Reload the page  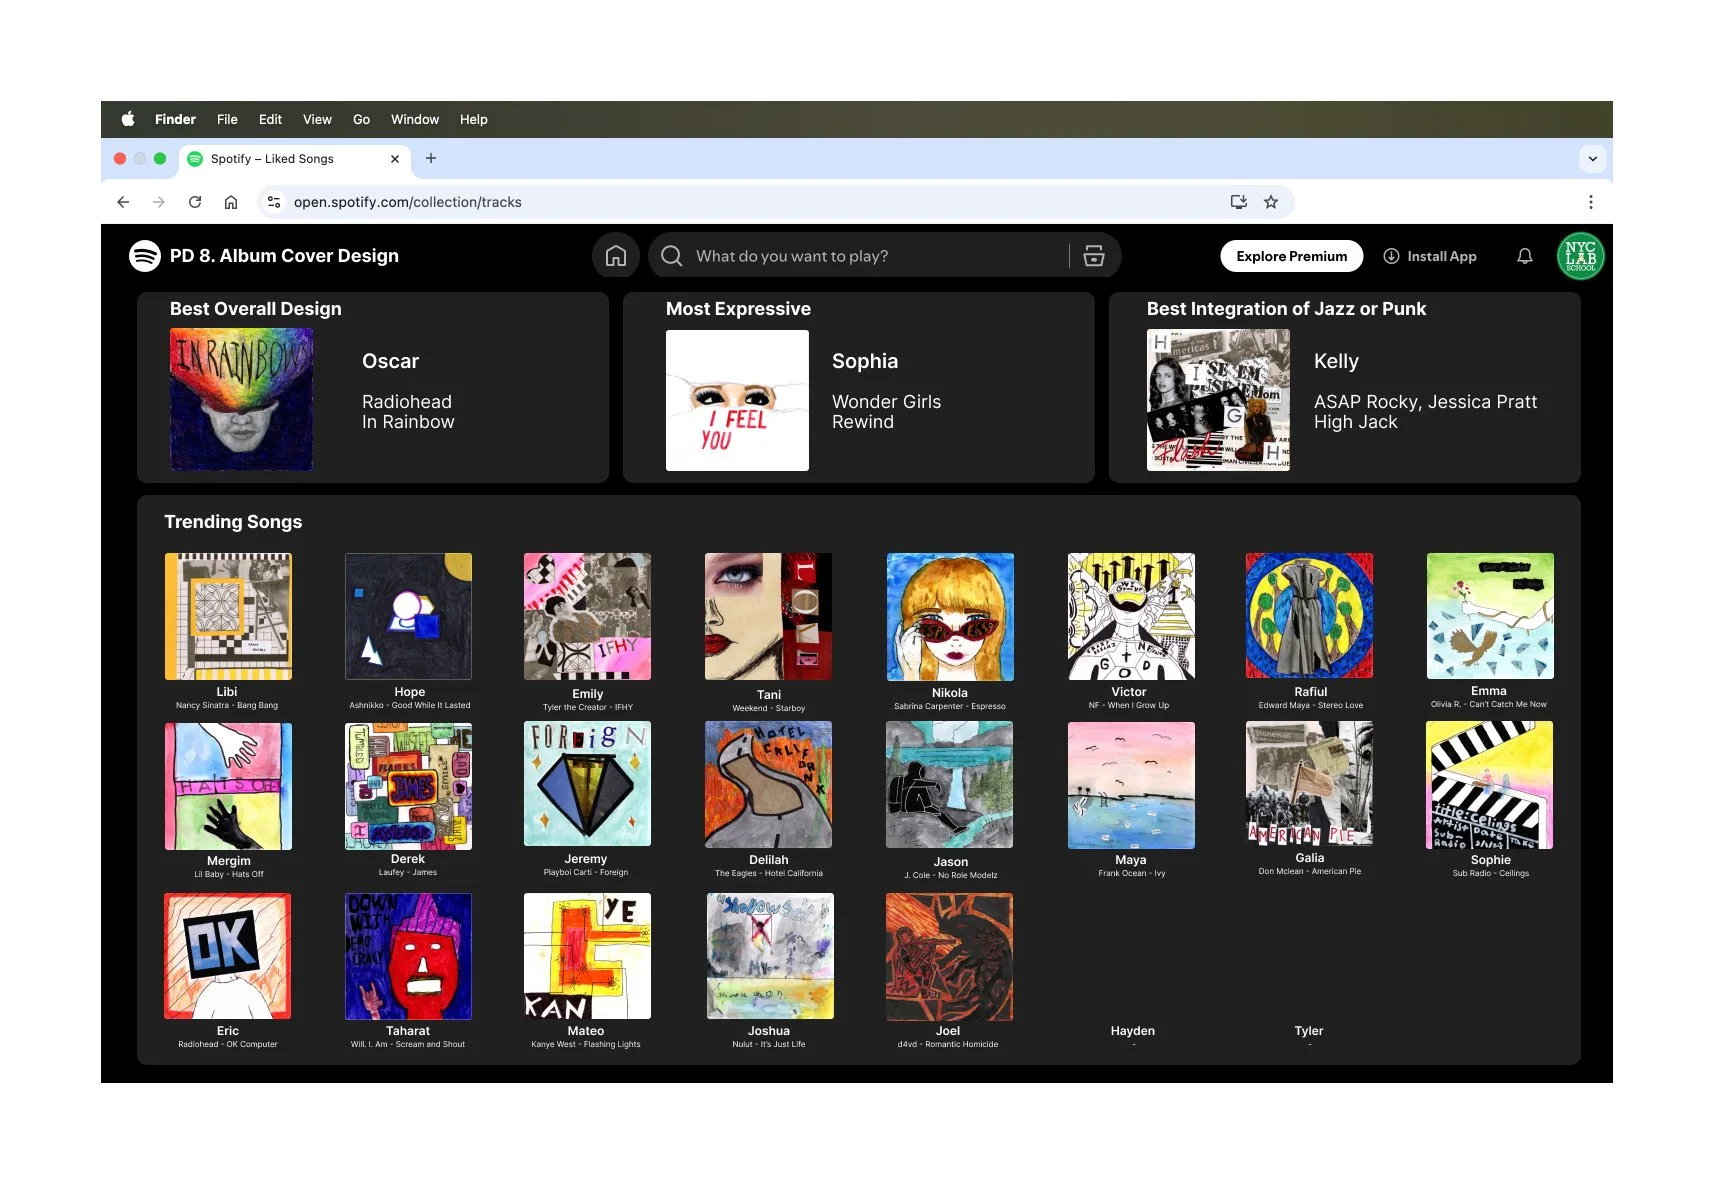(195, 202)
